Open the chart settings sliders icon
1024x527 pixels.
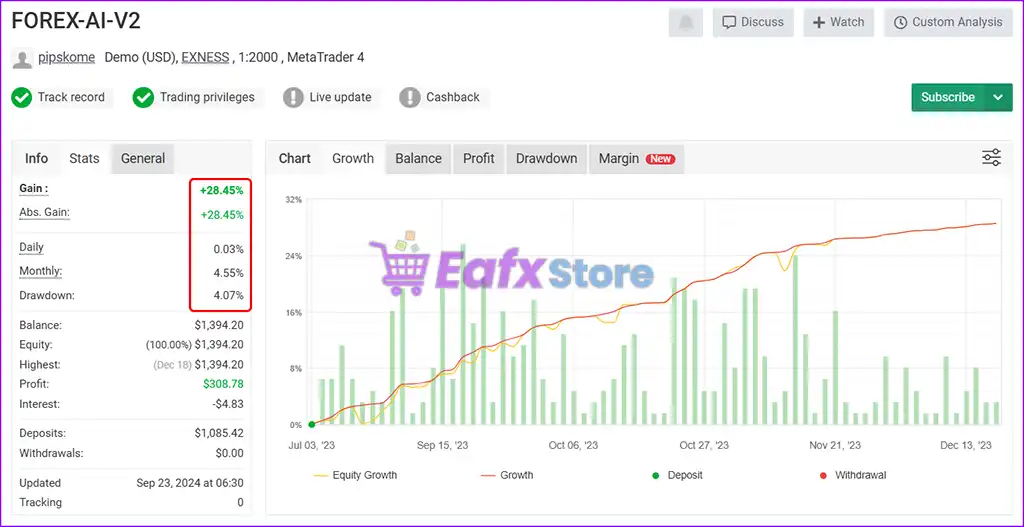pyautogui.click(x=991, y=157)
